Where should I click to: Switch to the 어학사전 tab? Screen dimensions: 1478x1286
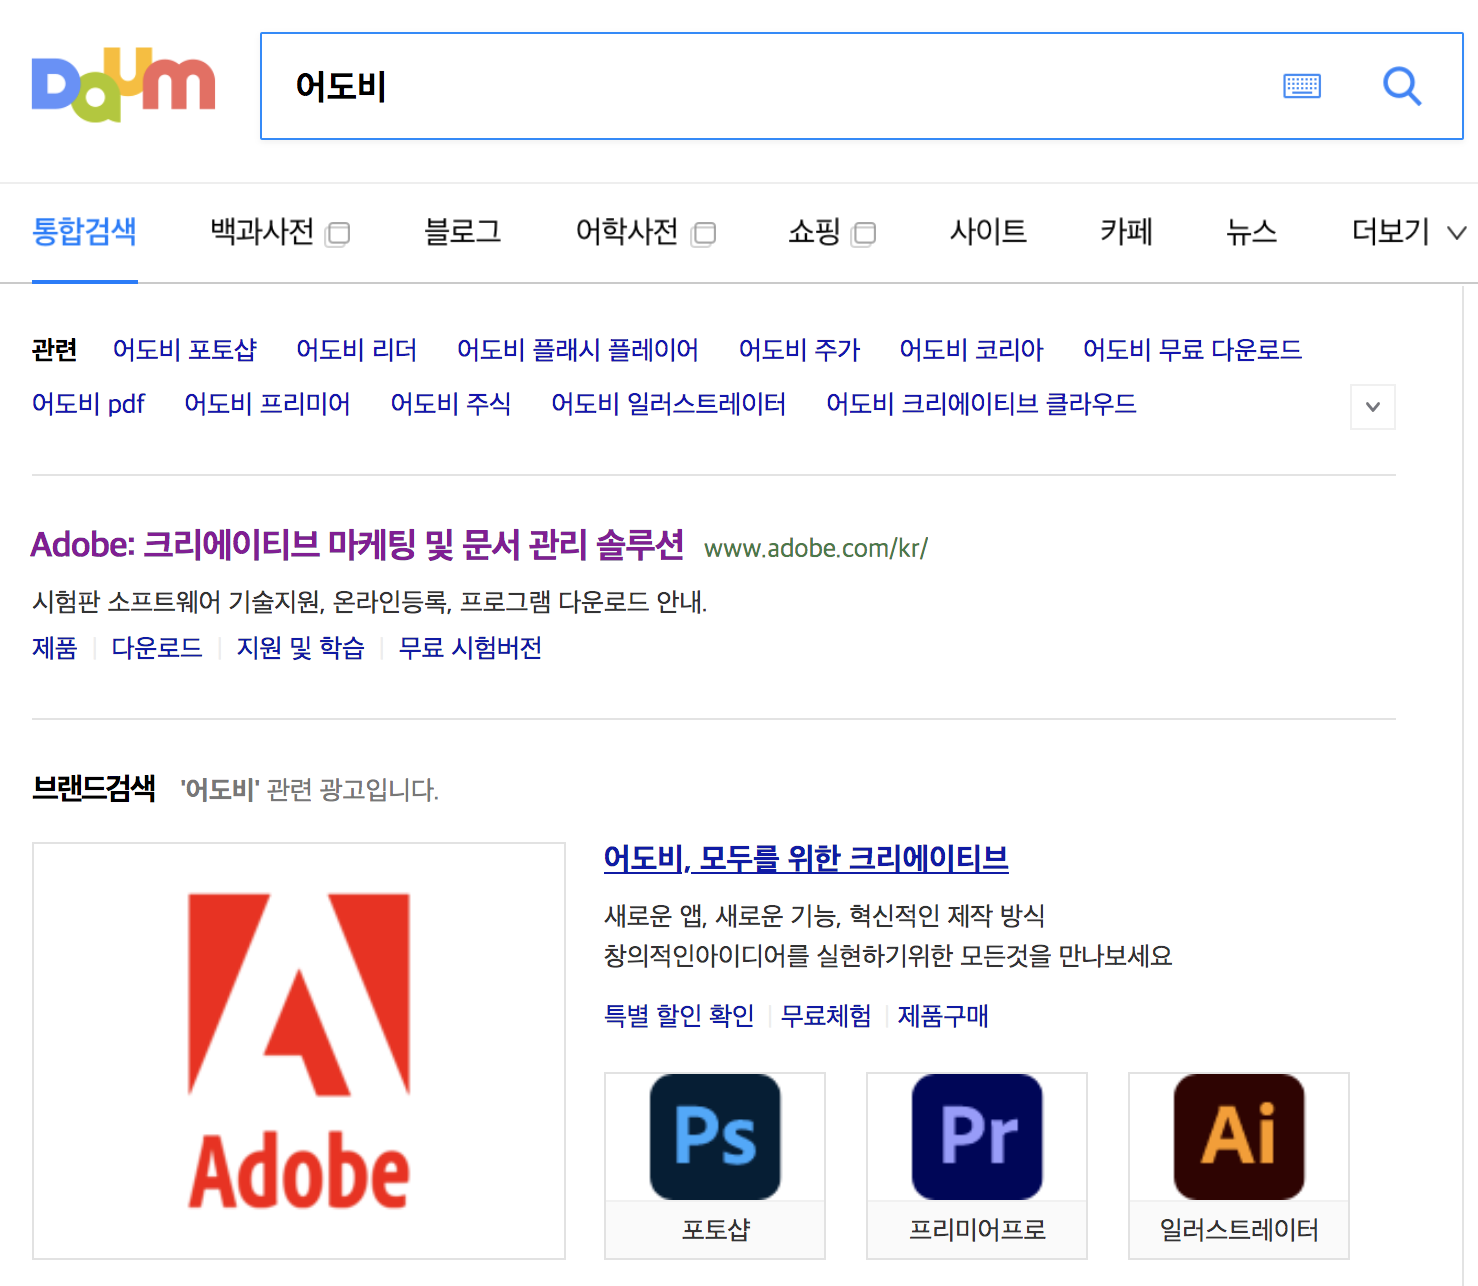[627, 232]
